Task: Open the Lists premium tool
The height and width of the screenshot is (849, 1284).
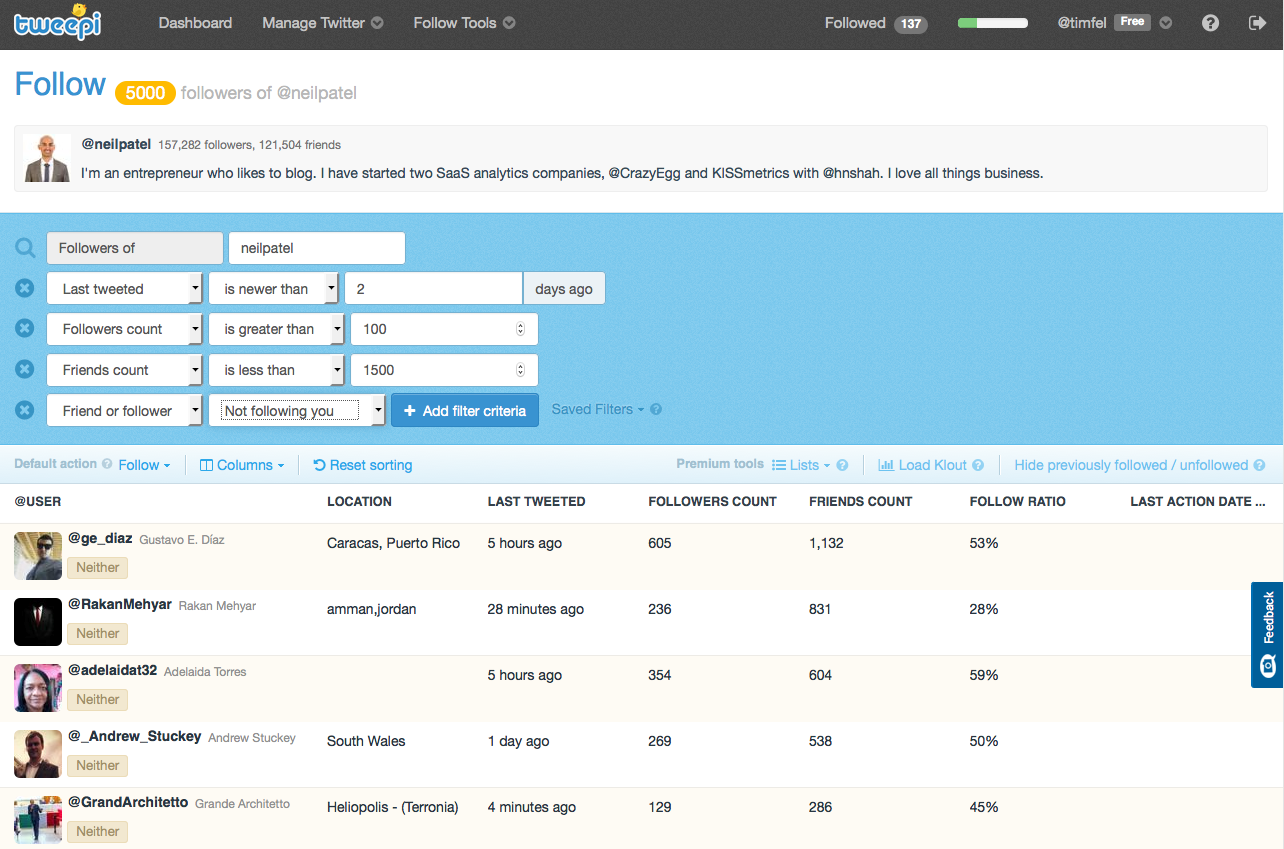Action: click(801, 465)
